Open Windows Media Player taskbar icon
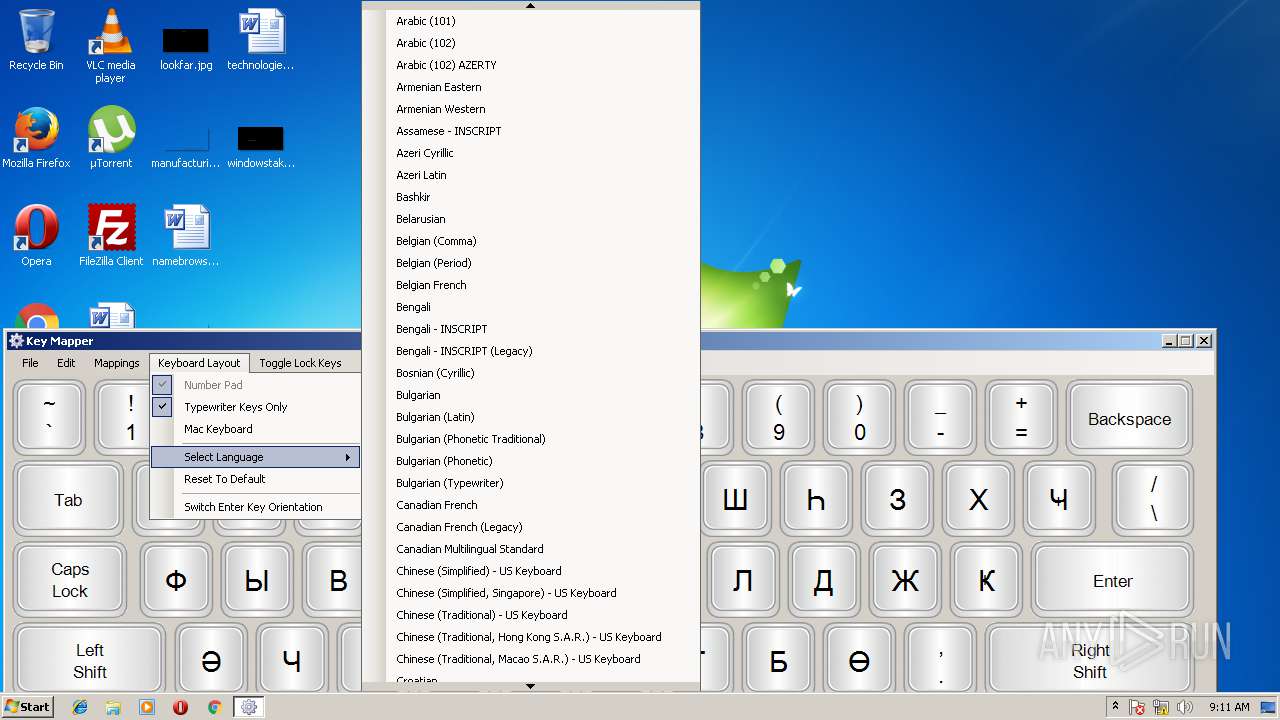 tap(147, 707)
